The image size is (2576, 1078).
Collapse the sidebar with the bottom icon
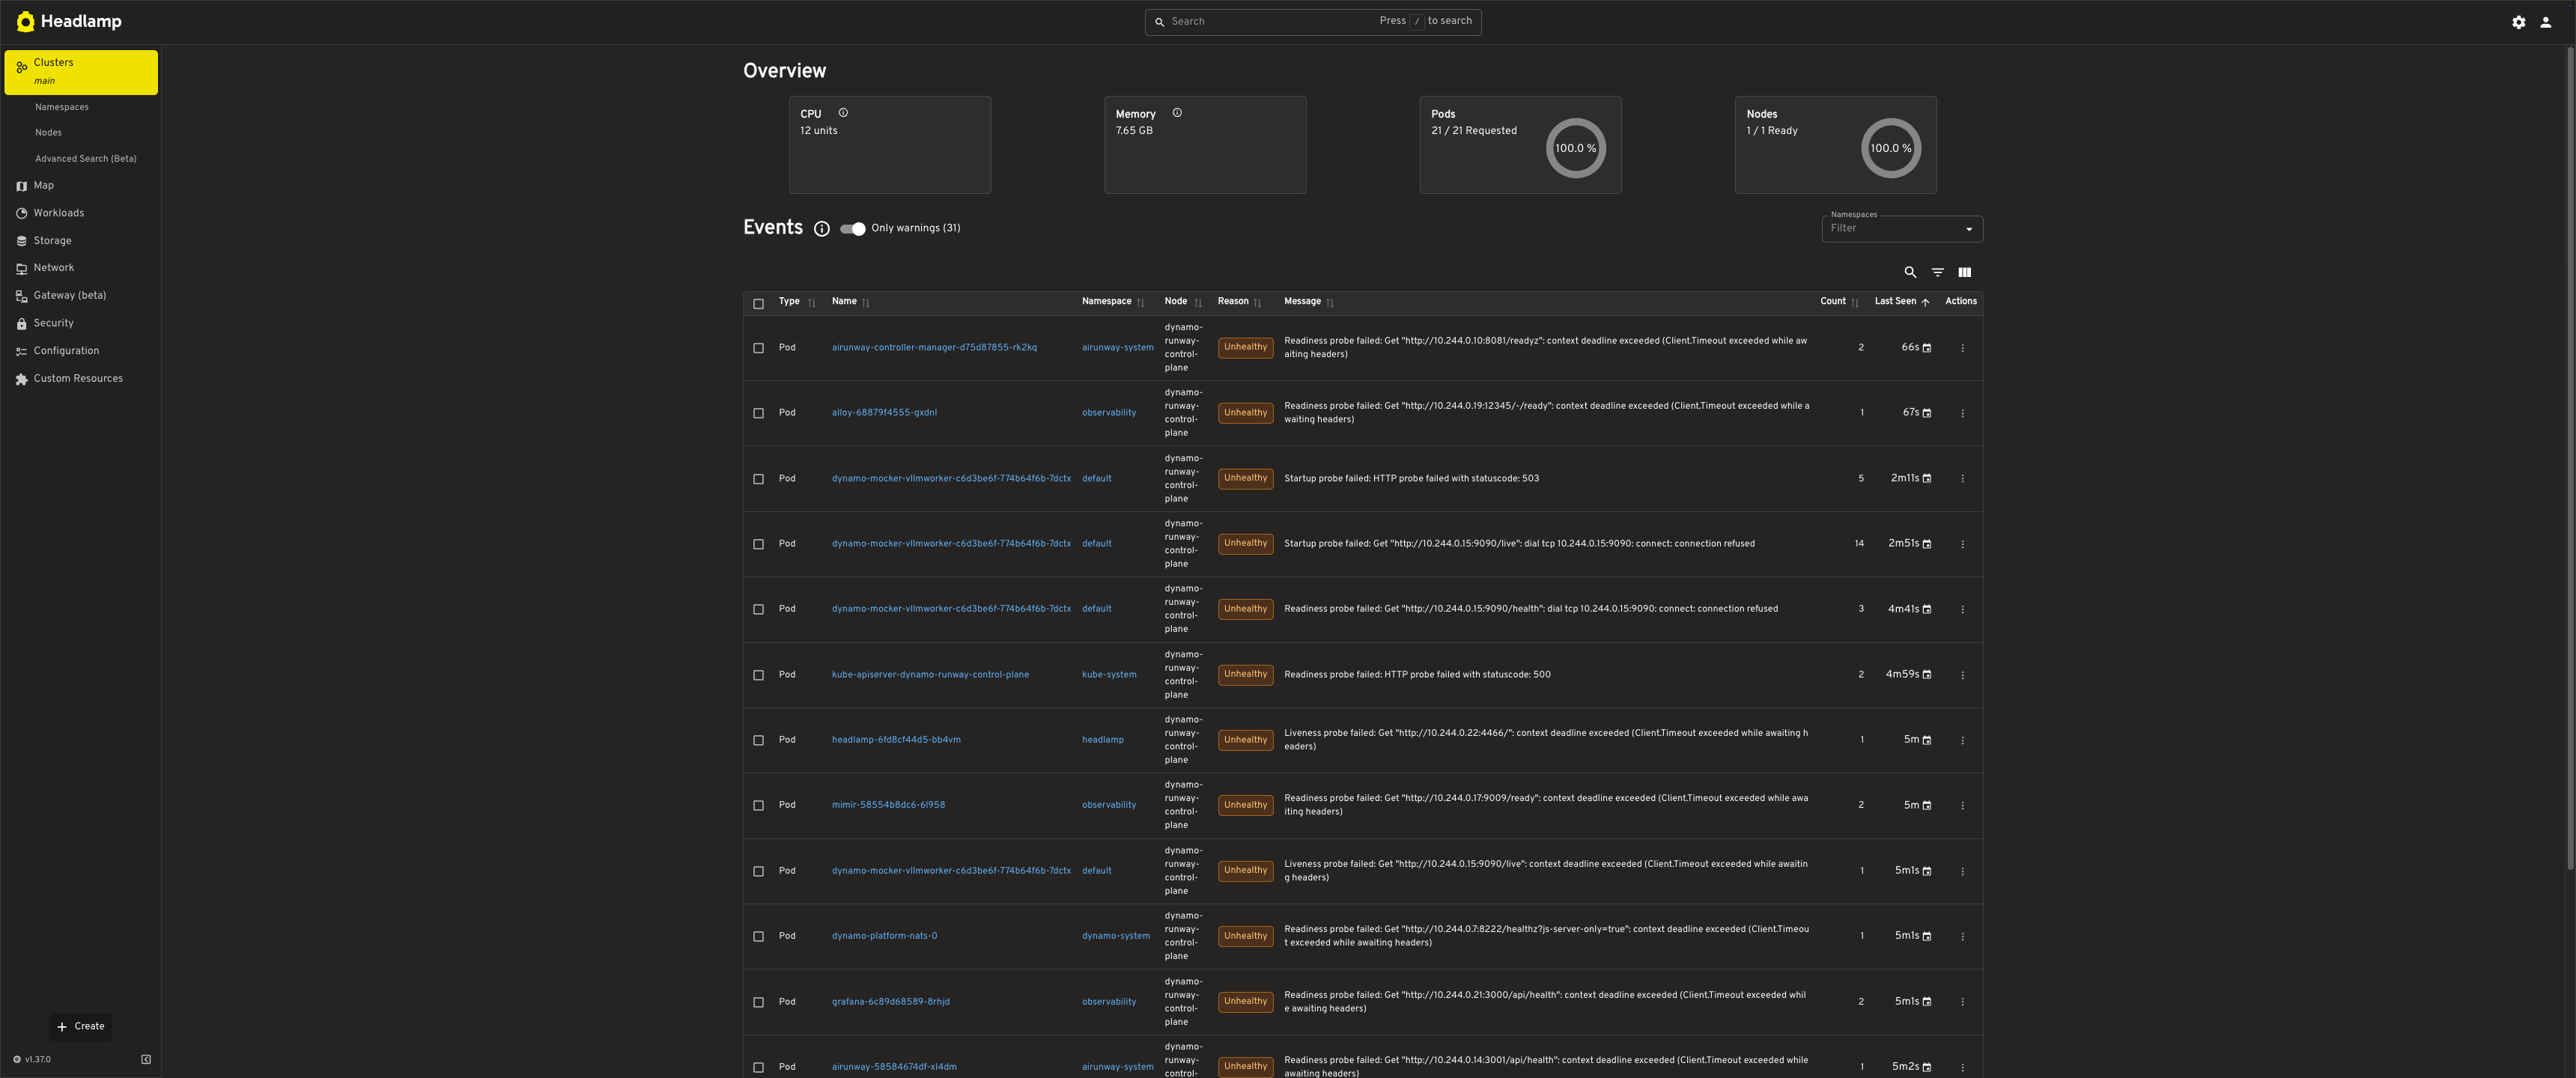click(x=146, y=1059)
